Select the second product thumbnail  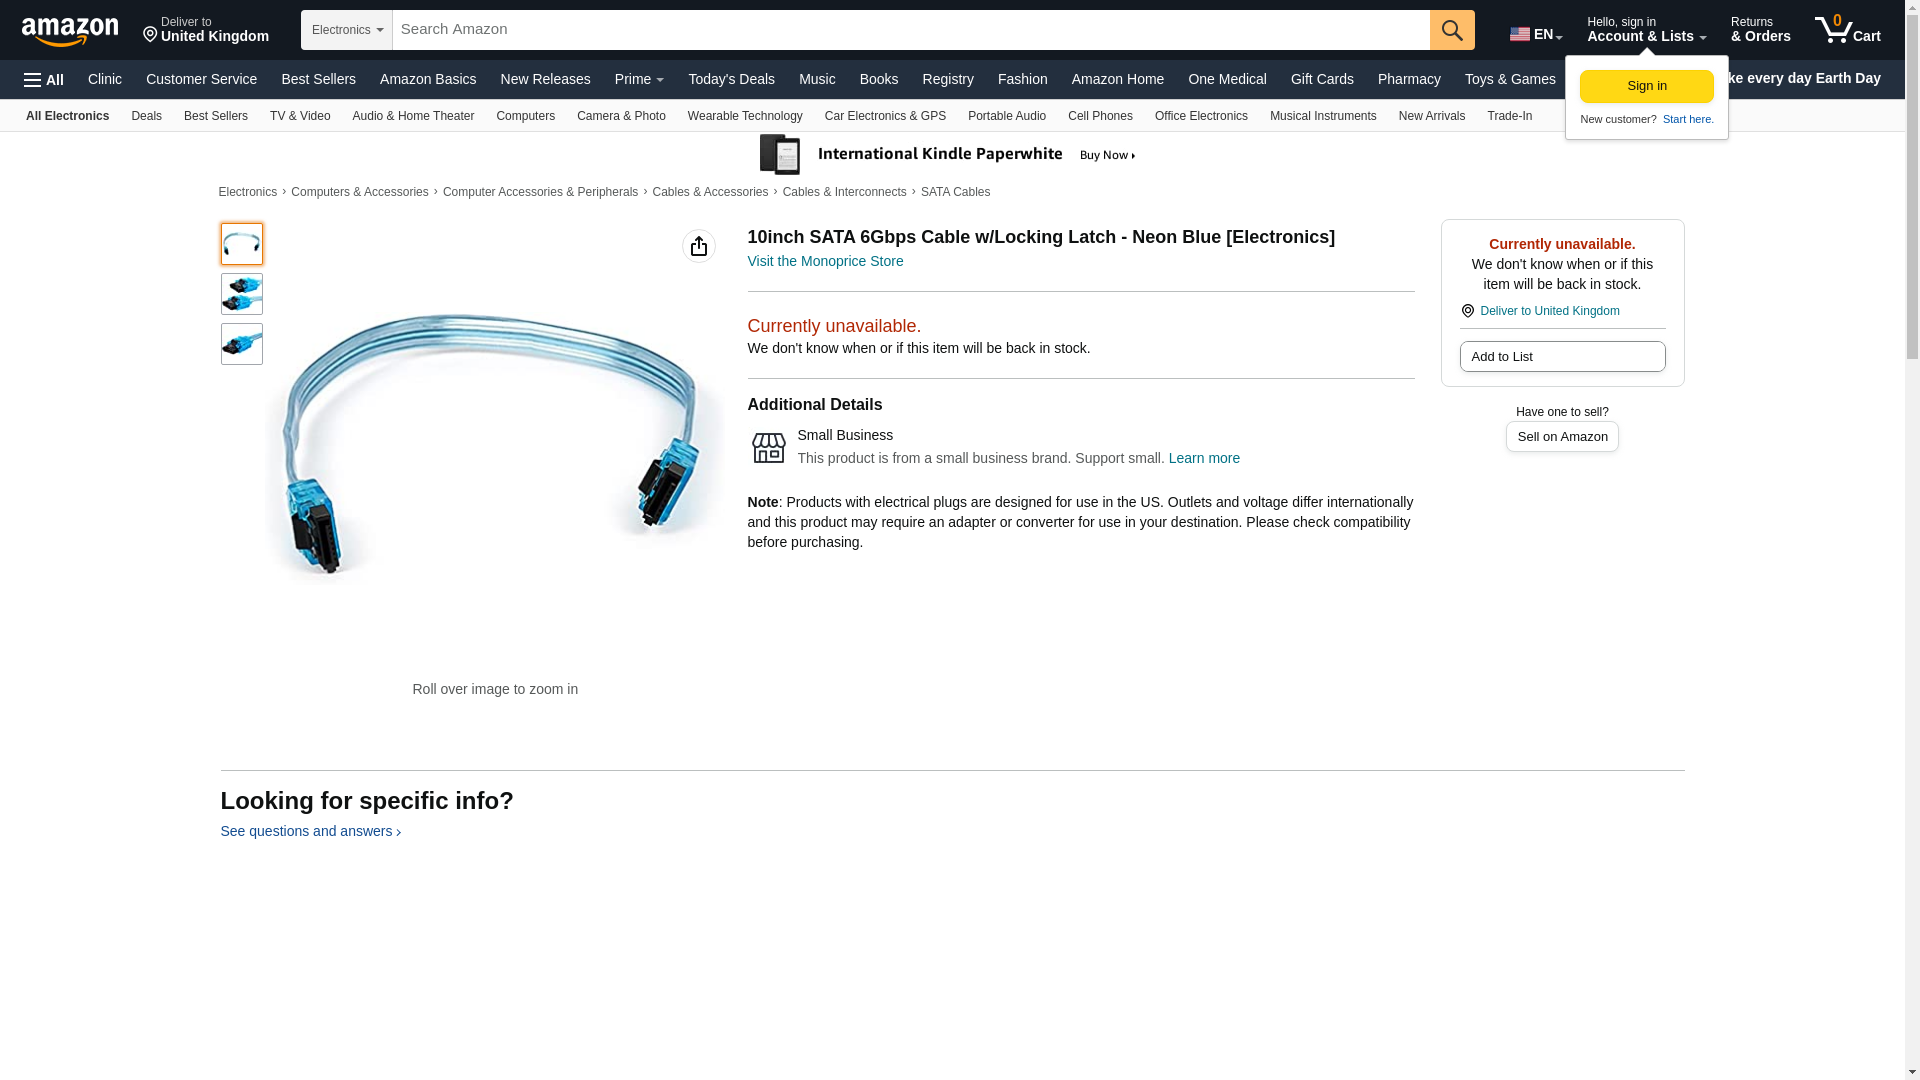[x=242, y=294]
